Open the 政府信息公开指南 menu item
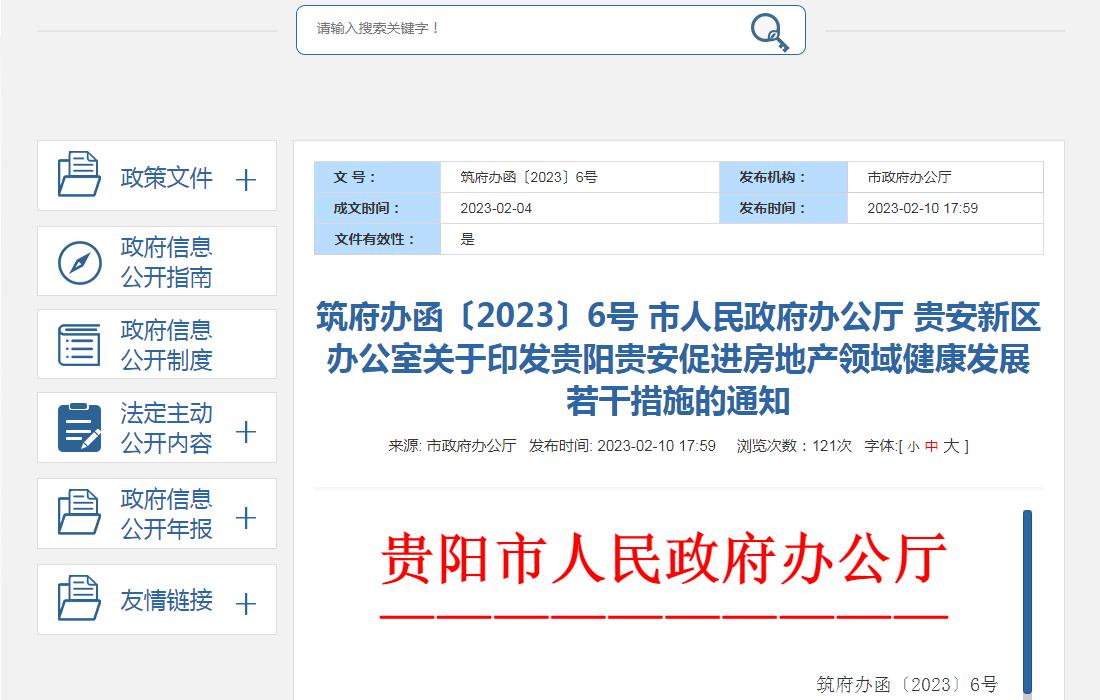Viewport: 1100px width, 700px height. [x=166, y=262]
